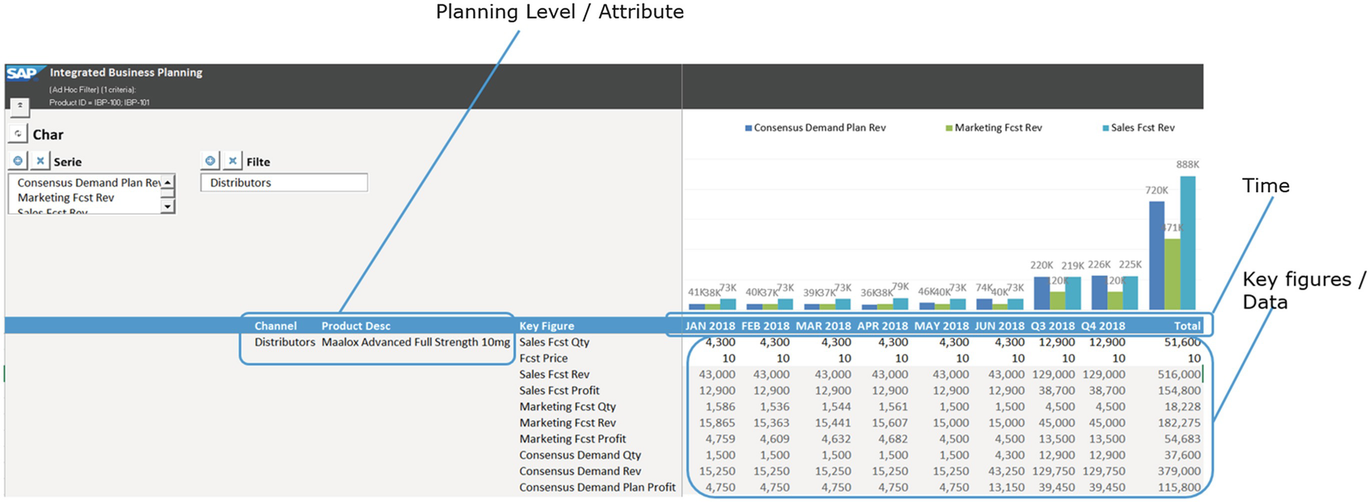Click the collapse header arrow button
1370x502 pixels.
tap(17, 103)
